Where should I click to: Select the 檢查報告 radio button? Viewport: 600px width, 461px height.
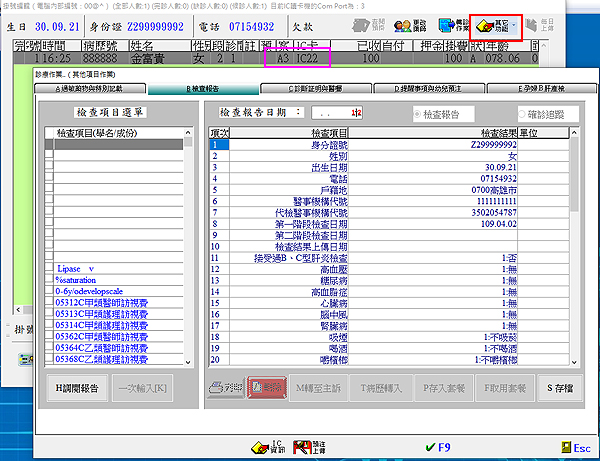[x=418, y=113]
